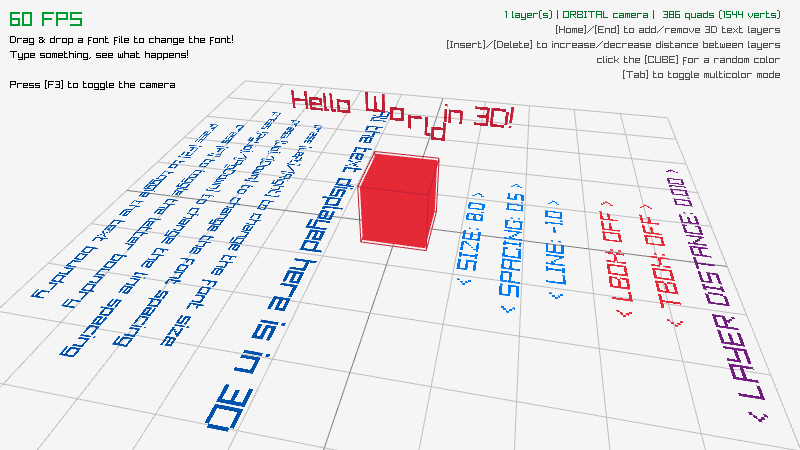The width and height of the screenshot is (800, 450).
Task: Click "Press [F3] to toggle the camera" hint
Action: click(92, 85)
